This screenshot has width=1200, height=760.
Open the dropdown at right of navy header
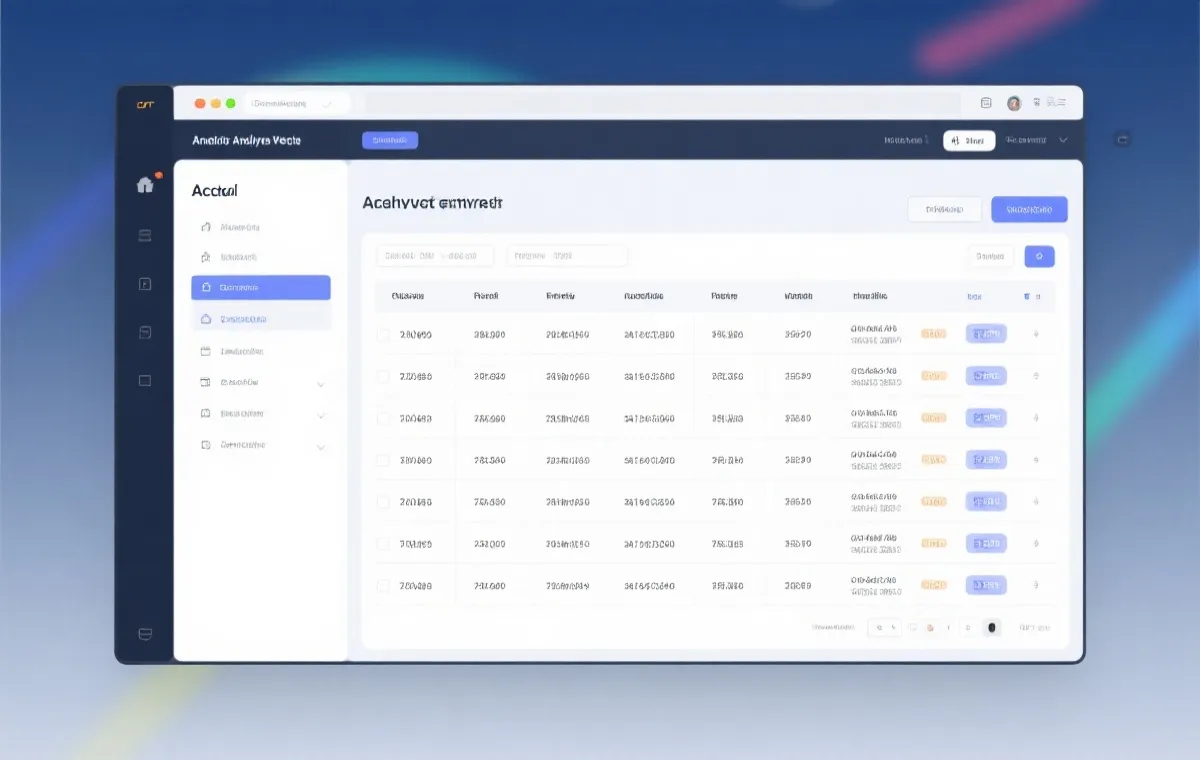(1063, 141)
